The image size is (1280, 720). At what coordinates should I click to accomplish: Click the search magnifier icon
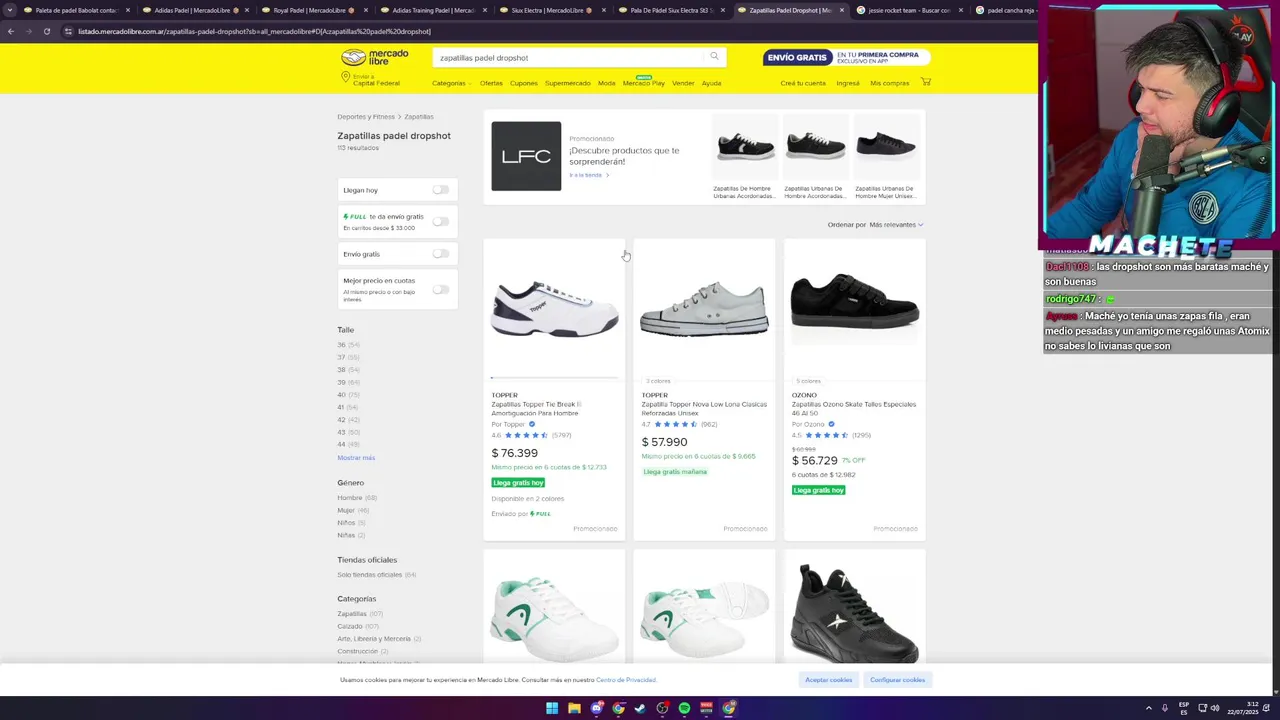[x=714, y=57]
